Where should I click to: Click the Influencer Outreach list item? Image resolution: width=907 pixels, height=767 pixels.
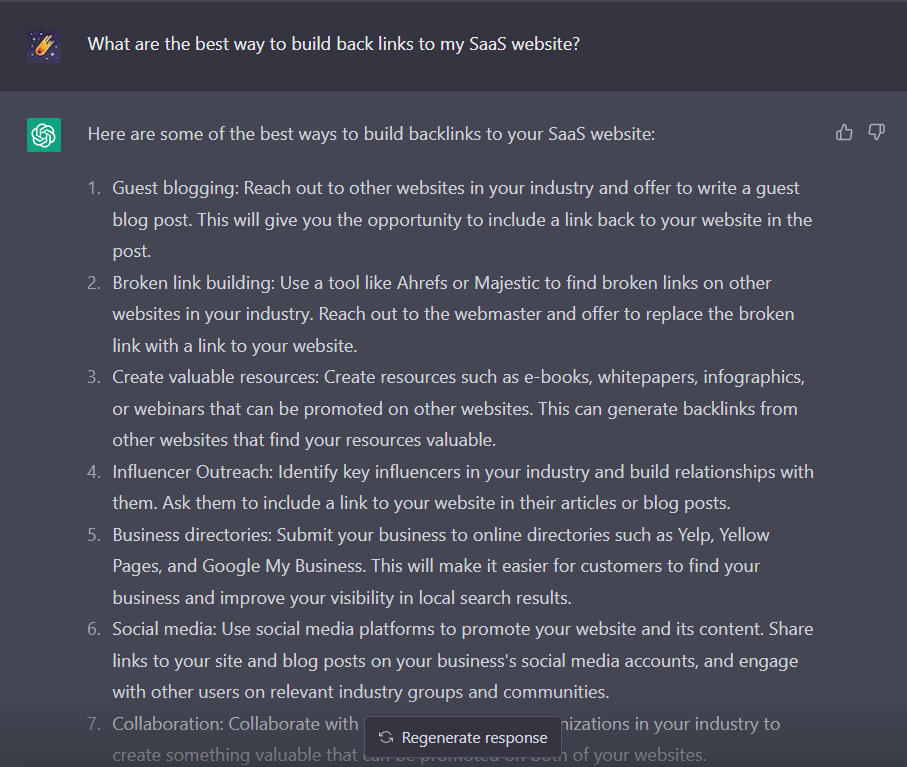tap(463, 487)
